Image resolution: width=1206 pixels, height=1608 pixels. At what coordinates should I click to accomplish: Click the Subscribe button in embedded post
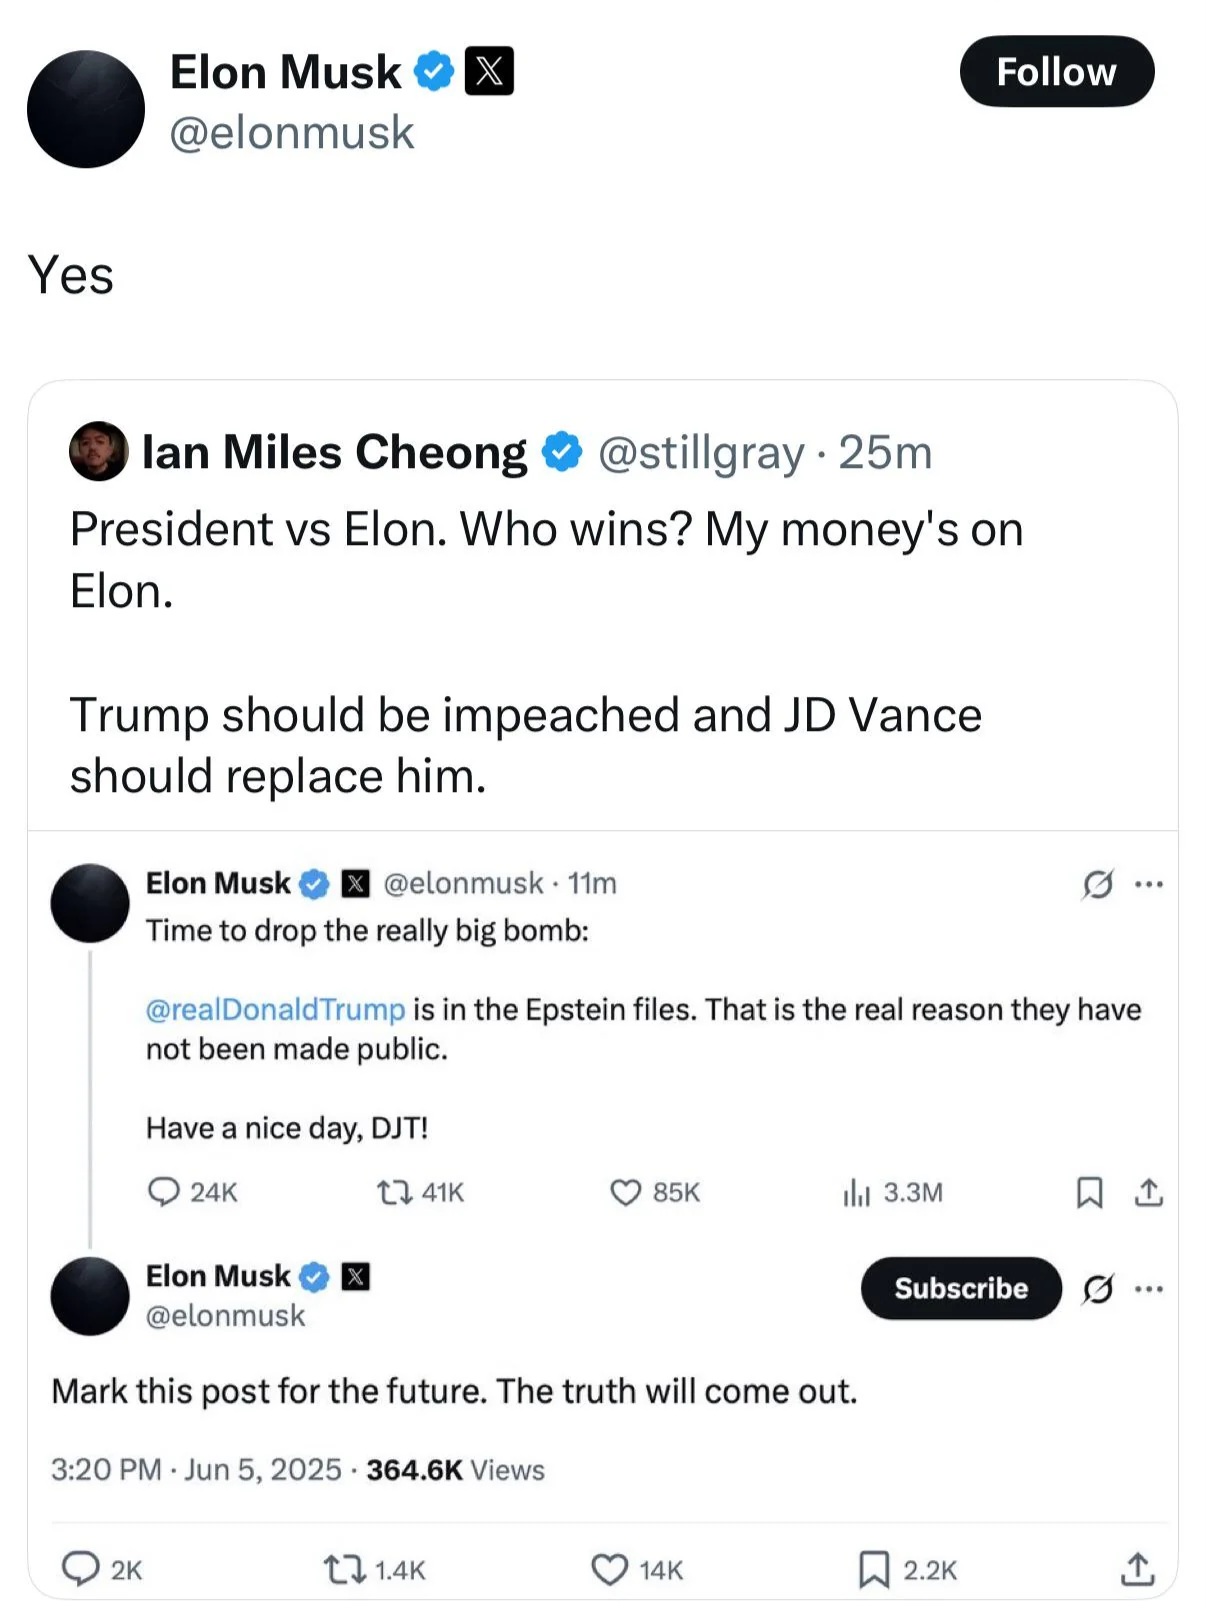click(x=960, y=1288)
